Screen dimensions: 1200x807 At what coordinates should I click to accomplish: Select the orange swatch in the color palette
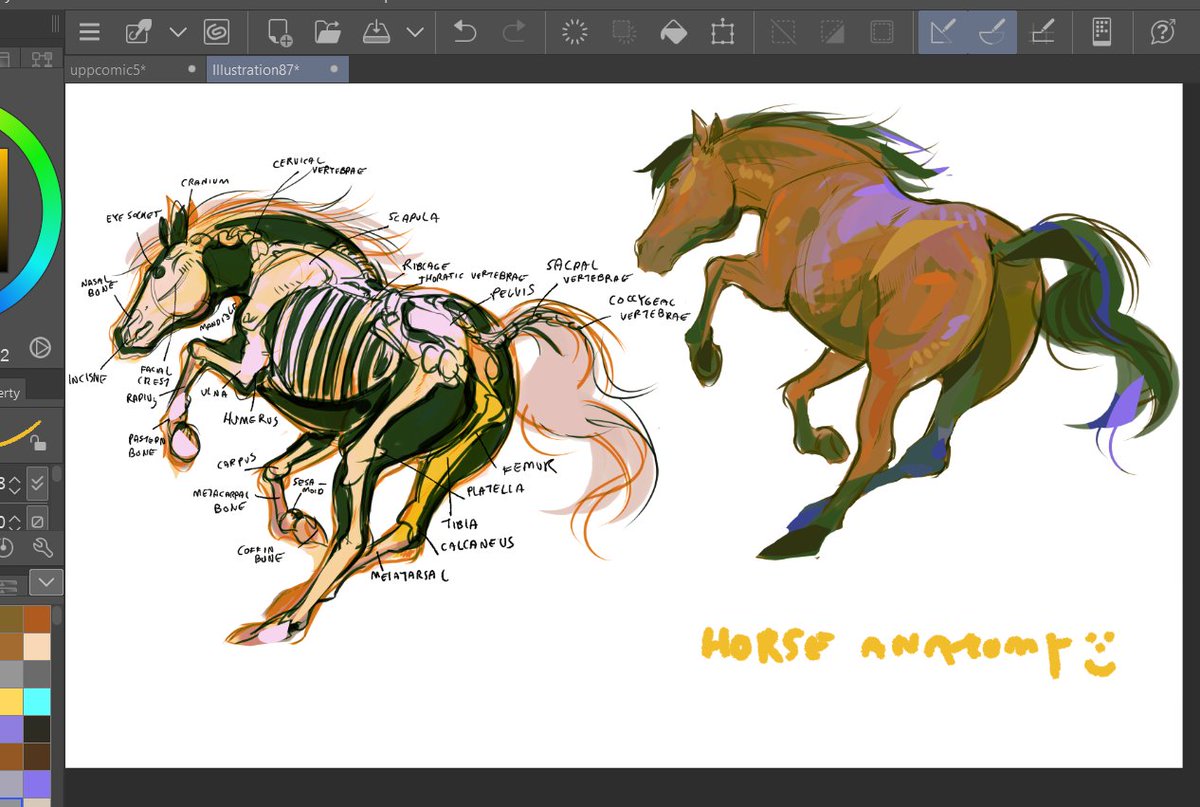coord(37,618)
